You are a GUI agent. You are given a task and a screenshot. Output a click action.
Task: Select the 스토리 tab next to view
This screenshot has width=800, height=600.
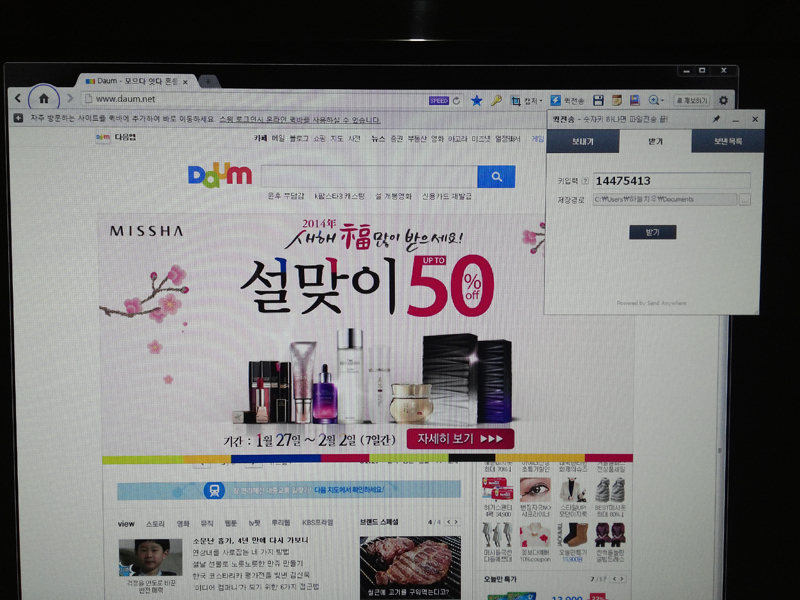coord(155,523)
